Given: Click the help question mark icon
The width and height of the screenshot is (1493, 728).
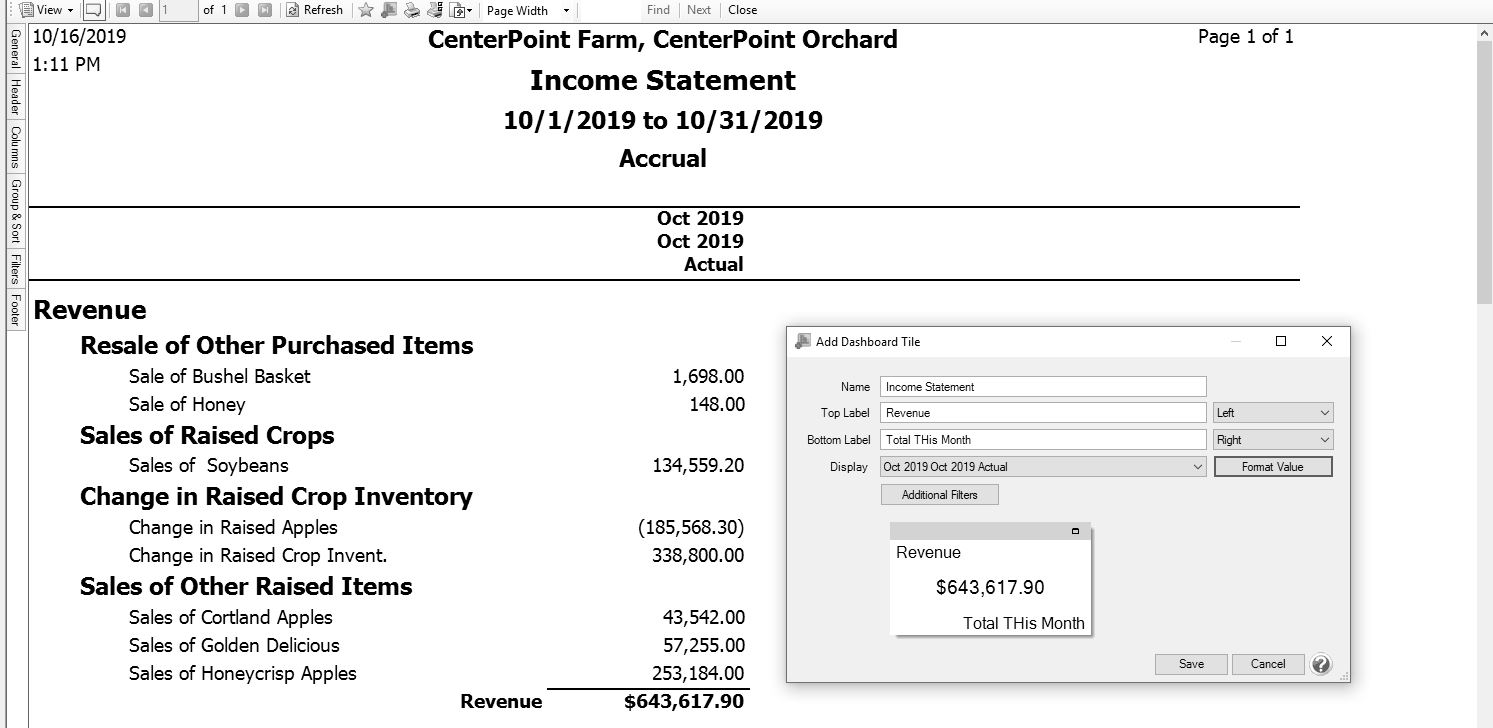Looking at the screenshot, I should click(x=1321, y=664).
